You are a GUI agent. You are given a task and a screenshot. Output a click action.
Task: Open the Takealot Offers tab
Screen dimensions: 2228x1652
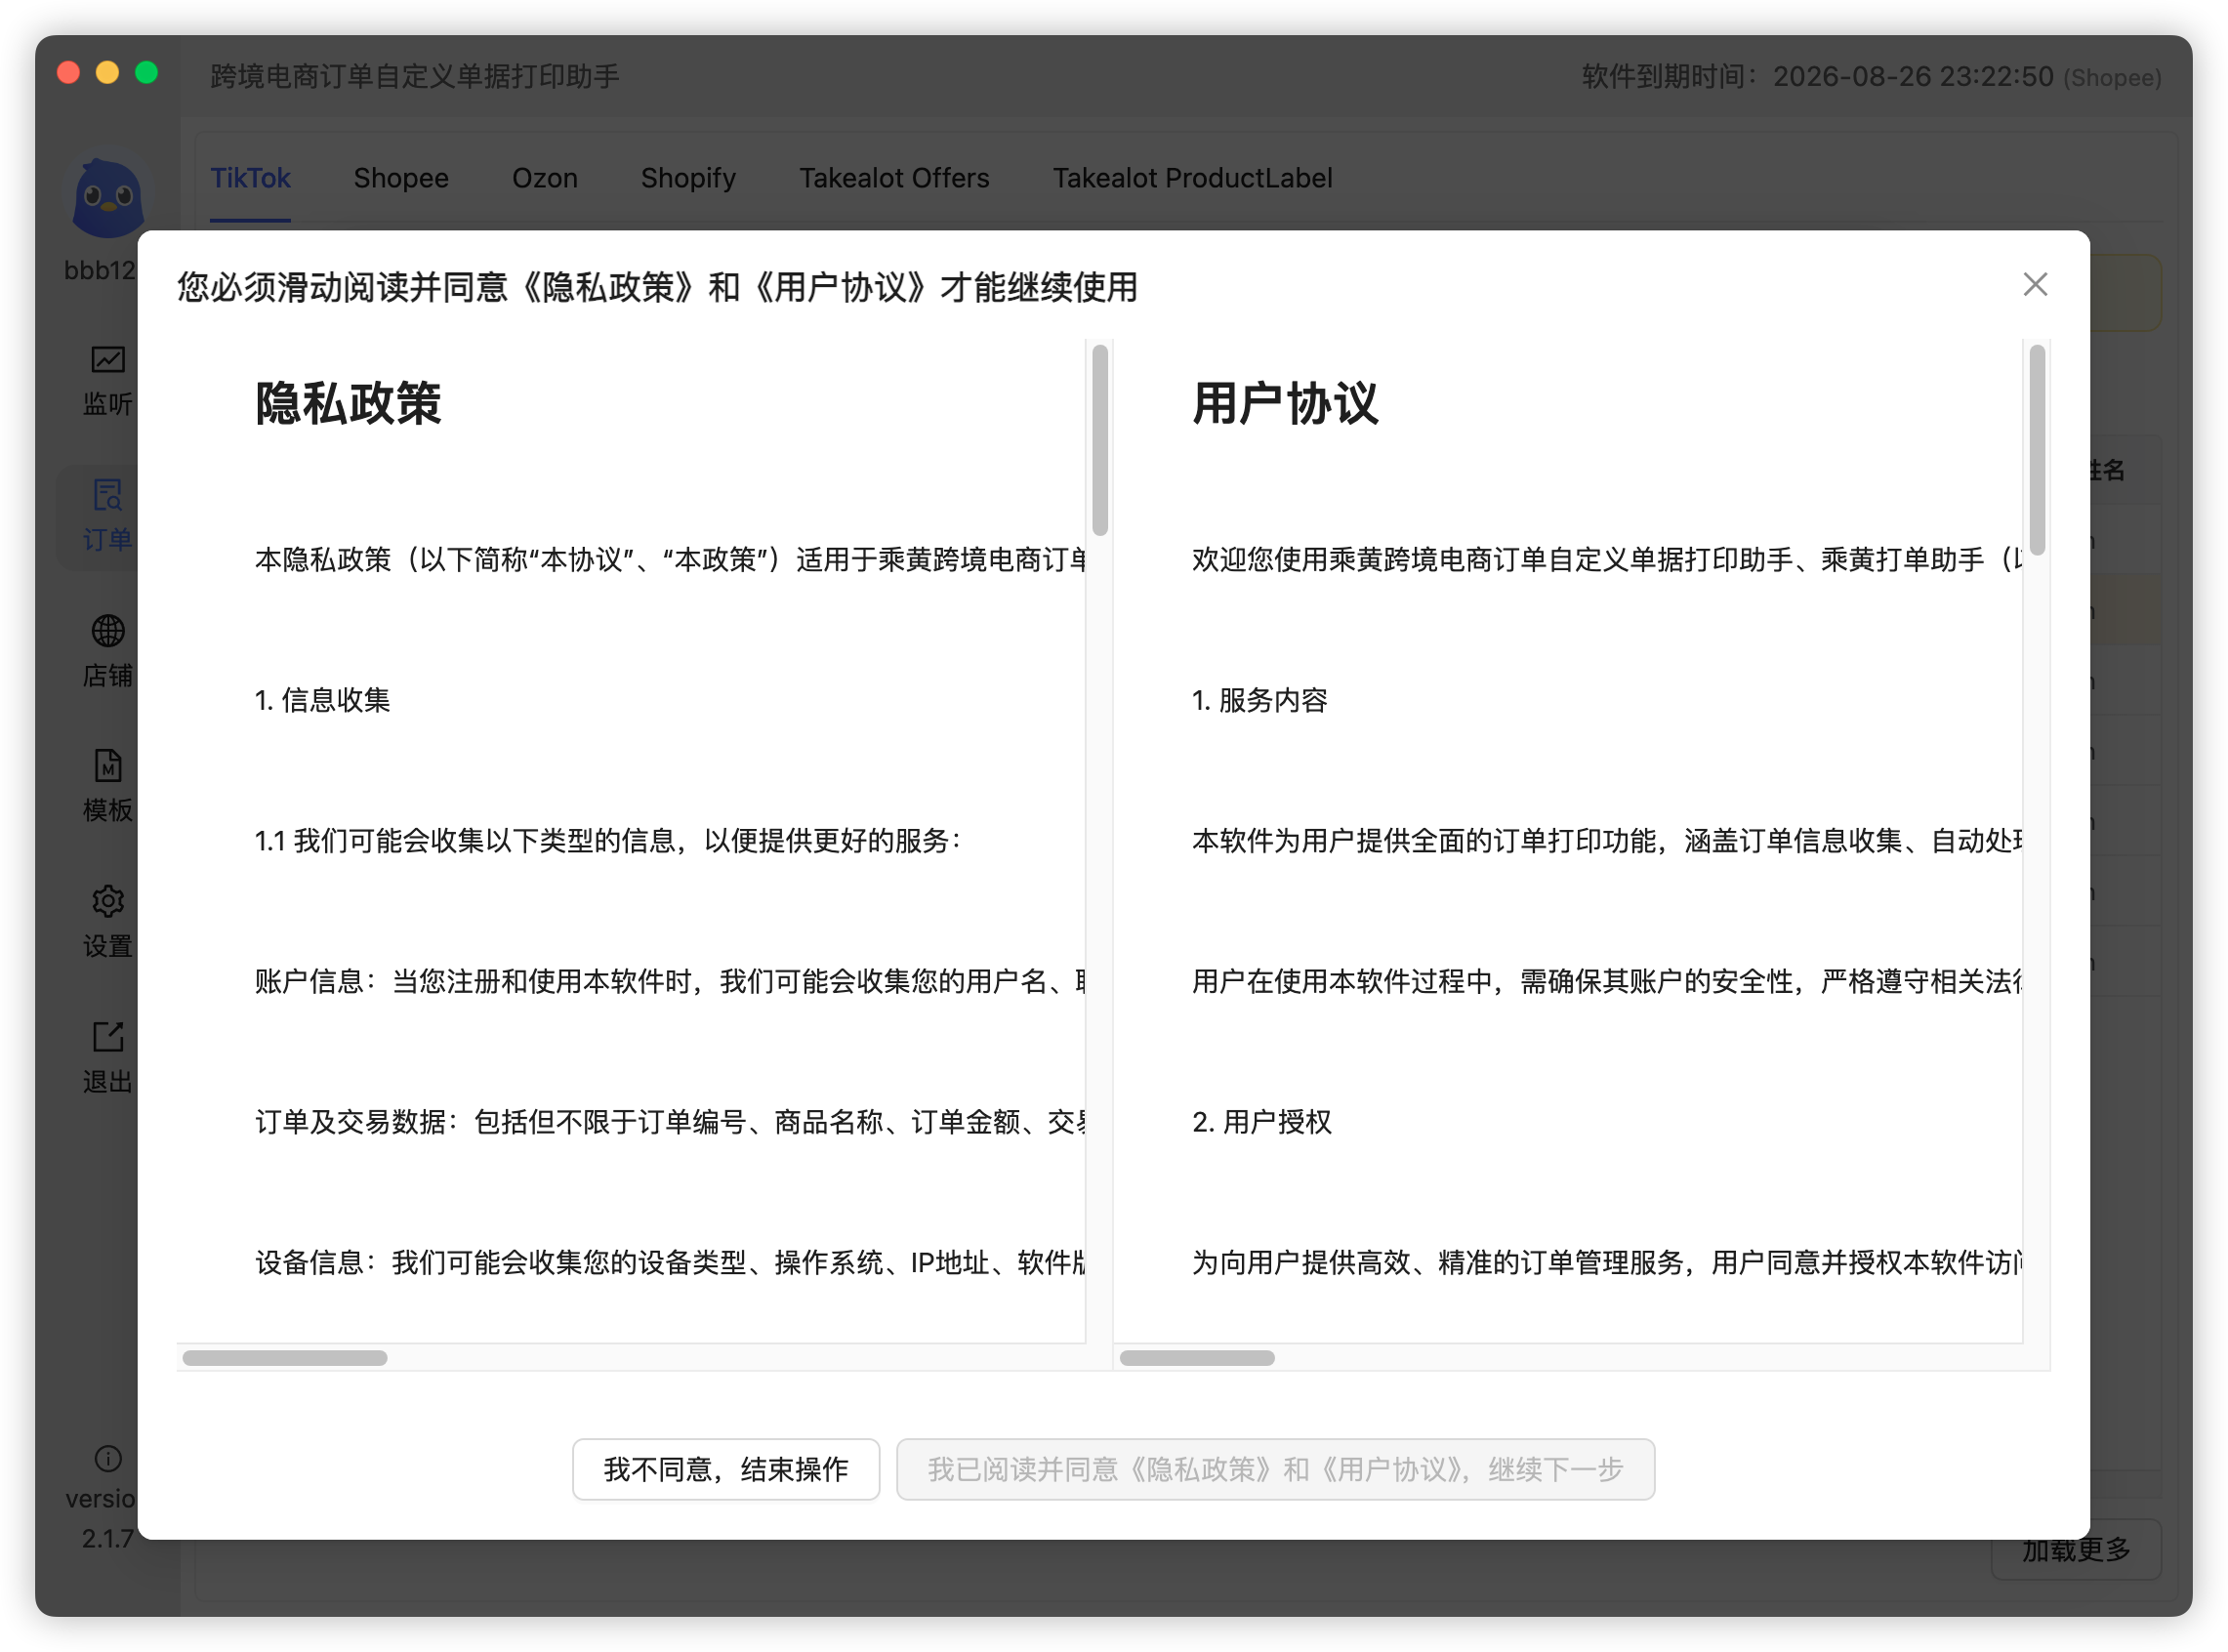tap(894, 178)
